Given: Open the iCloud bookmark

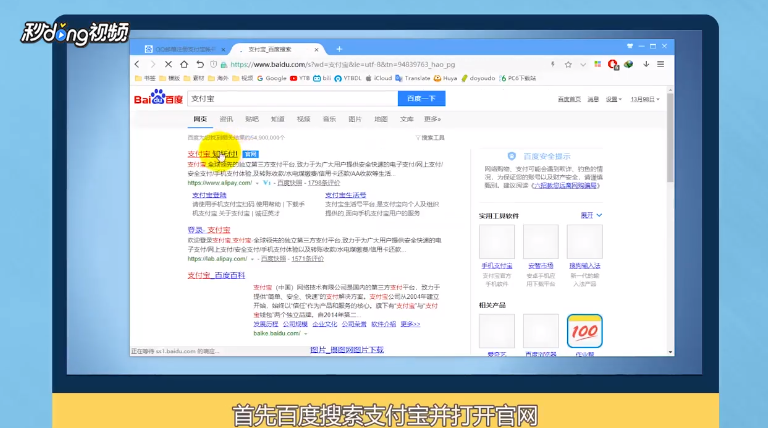Looking at the screenshot, I should [379, 78].
